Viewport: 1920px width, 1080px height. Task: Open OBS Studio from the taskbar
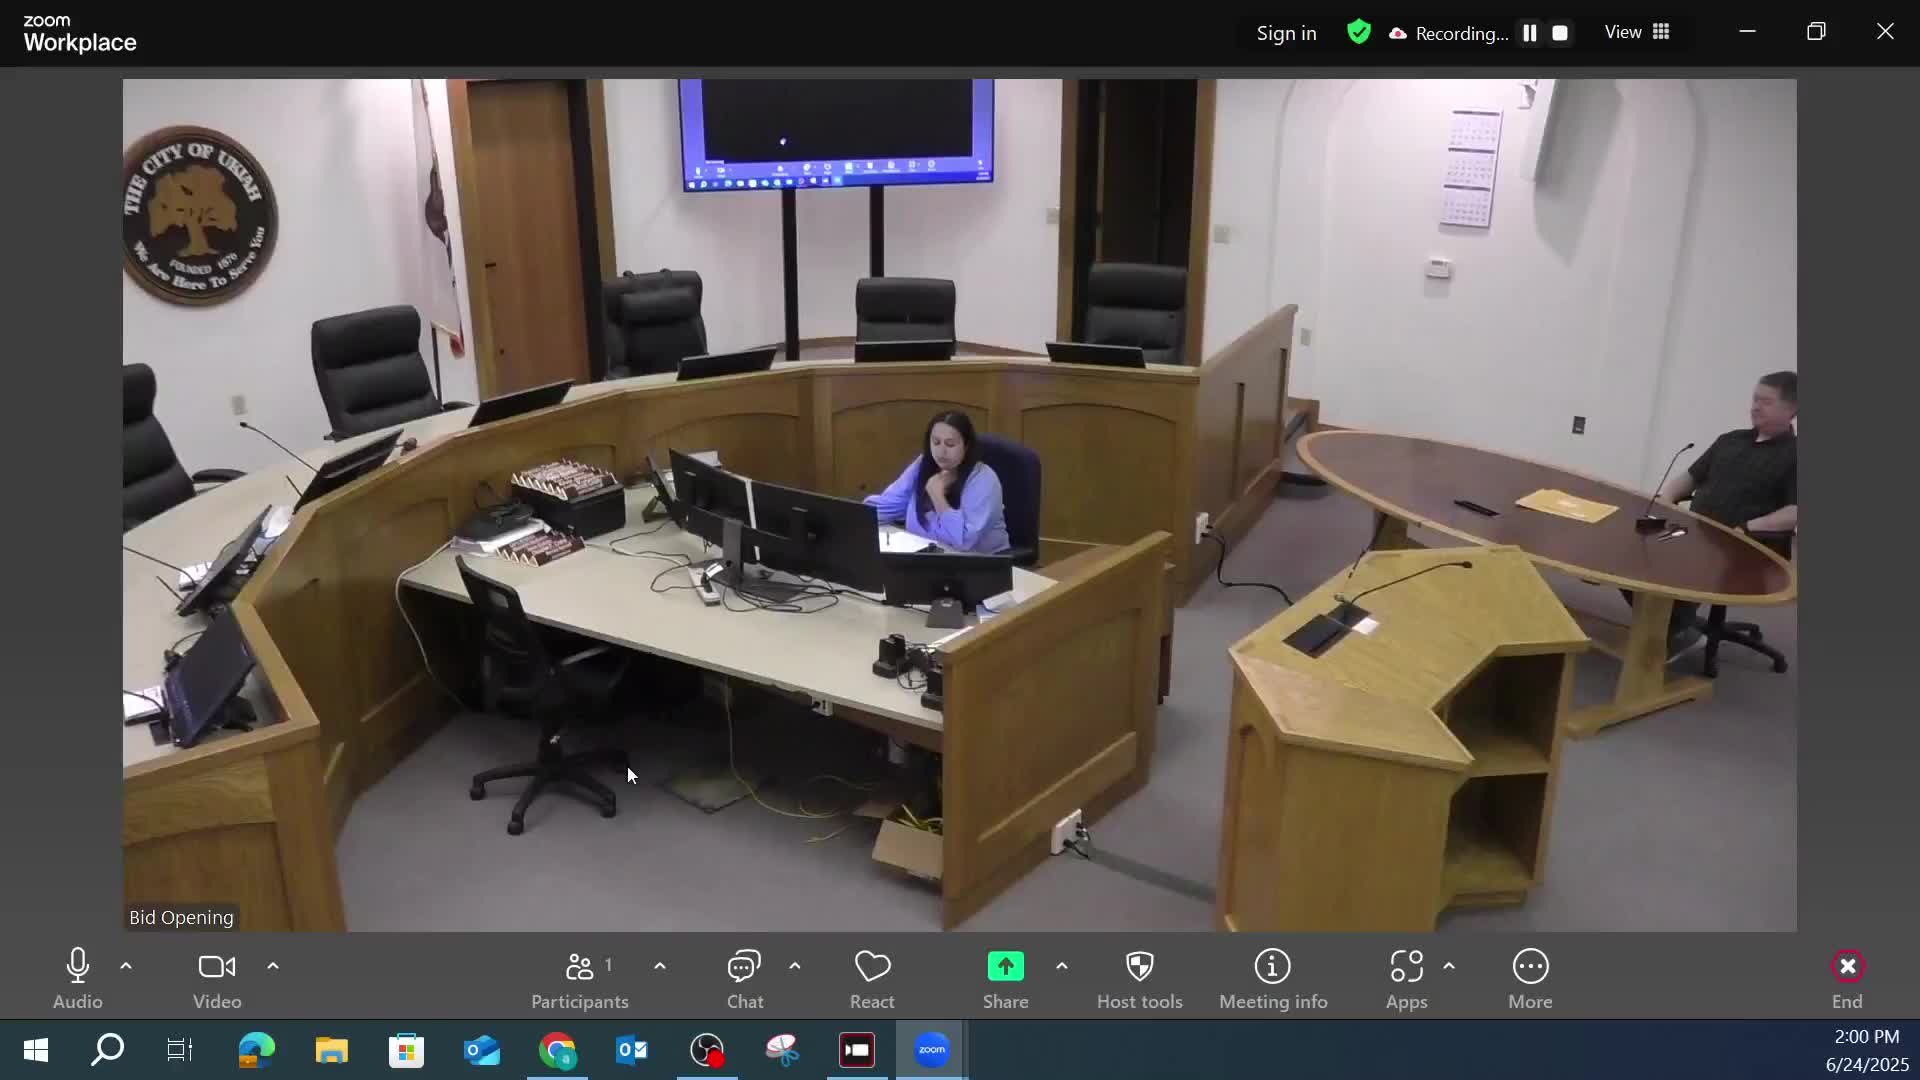(707, 1050)
